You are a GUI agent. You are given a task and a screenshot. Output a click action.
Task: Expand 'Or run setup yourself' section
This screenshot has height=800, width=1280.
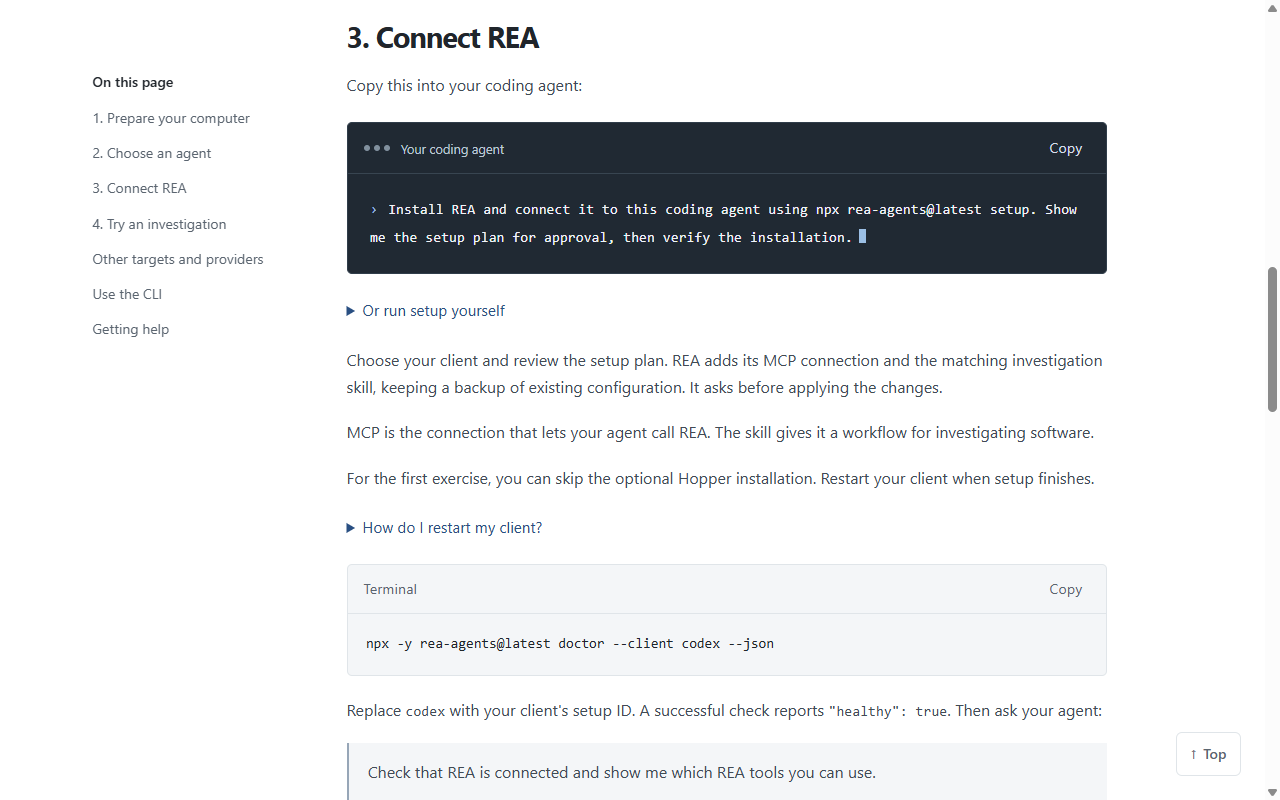[433, 311]
